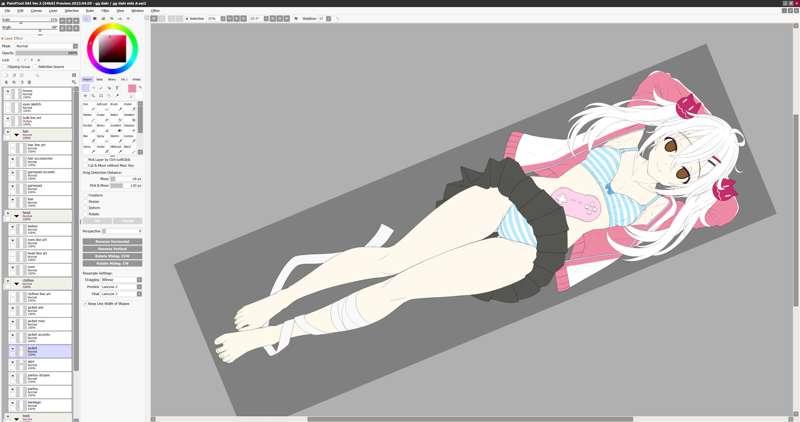The width and height of the screenshot is (800, 422).
Task: Select the rectangular Selection tool
Action: point(85,88)
